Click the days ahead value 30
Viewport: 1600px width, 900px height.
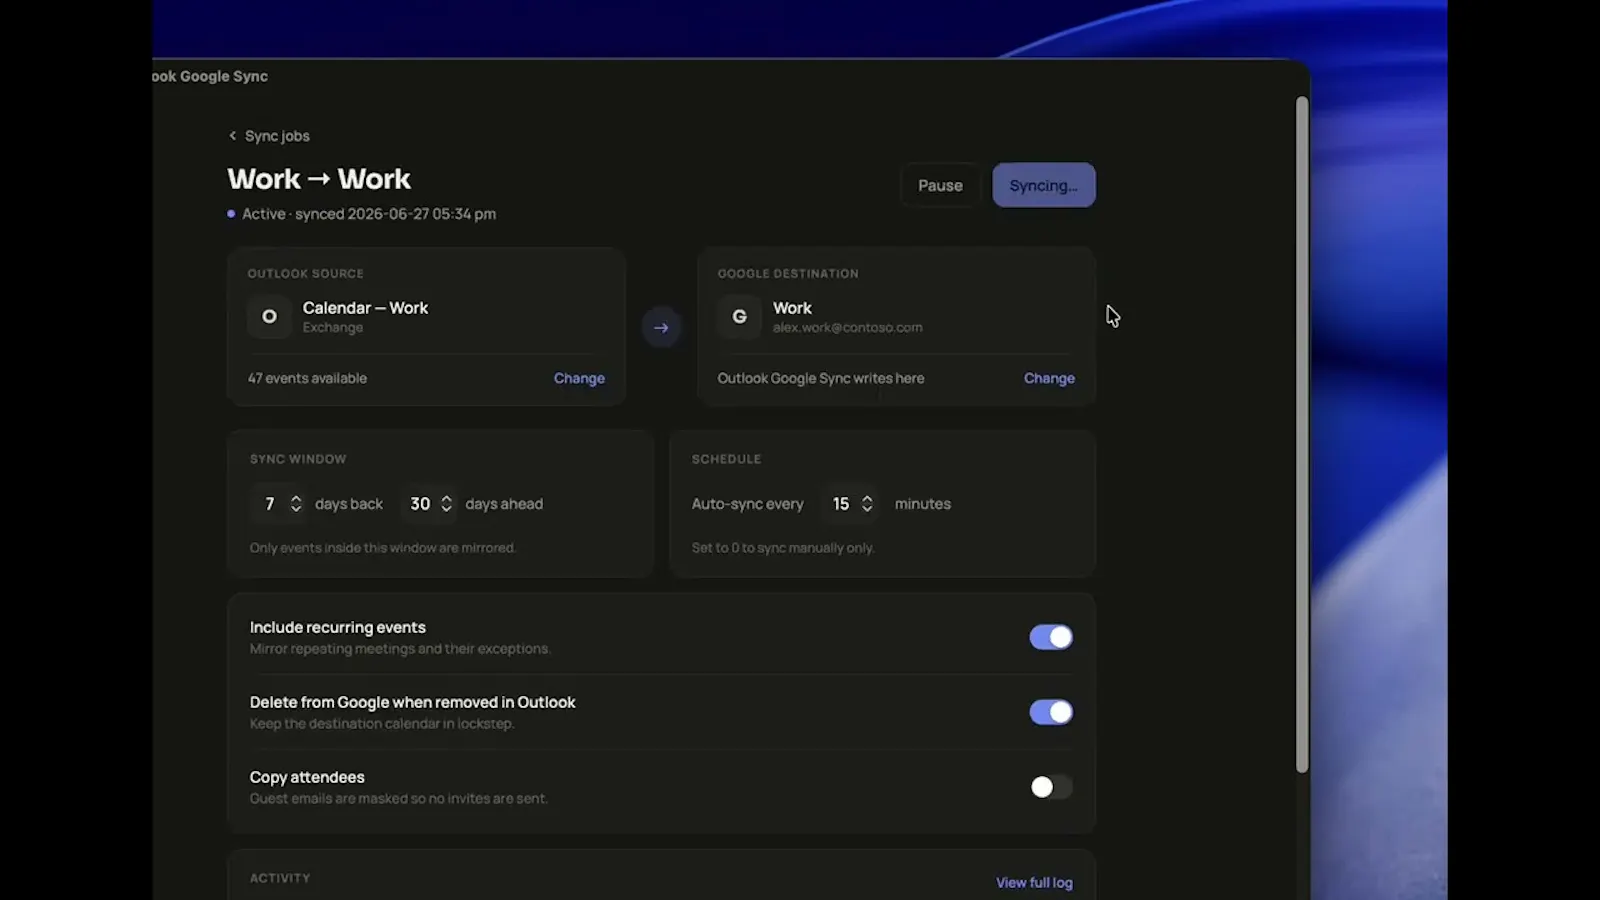420,504
